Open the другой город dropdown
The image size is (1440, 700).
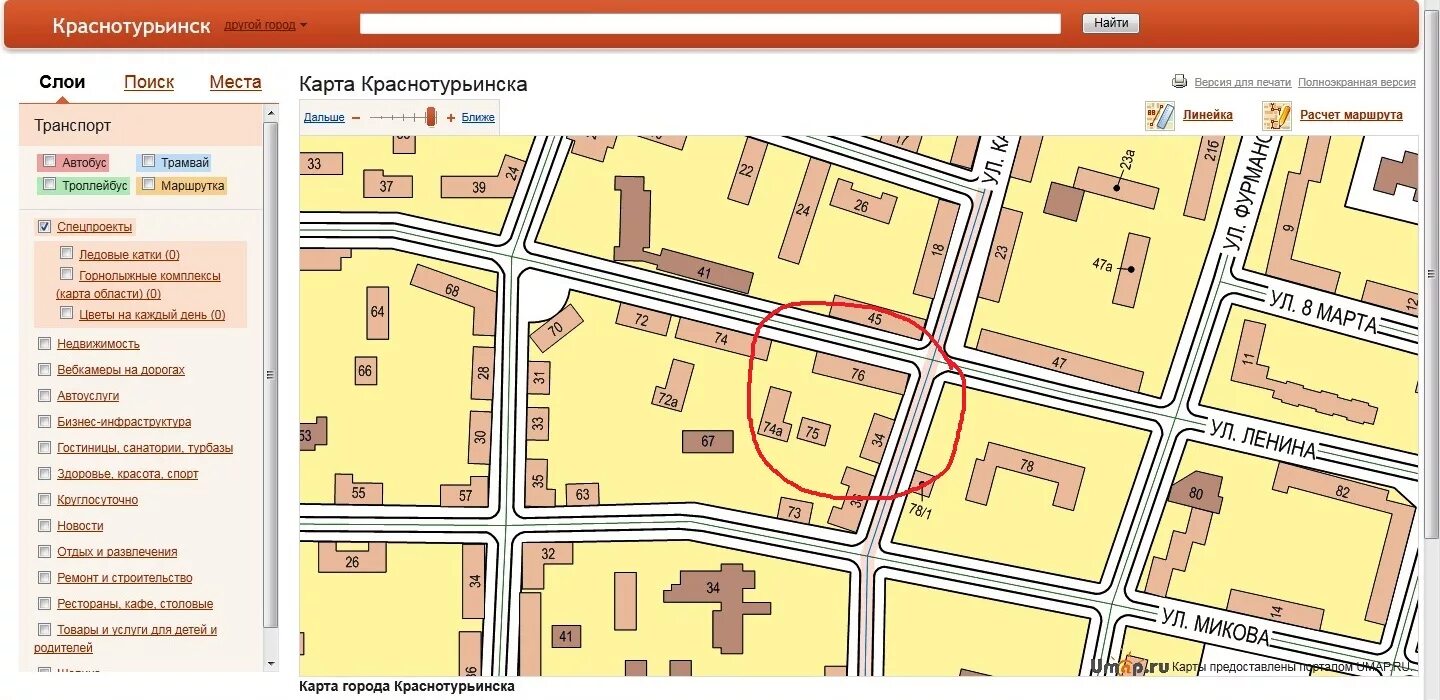(x=262, y=24)
